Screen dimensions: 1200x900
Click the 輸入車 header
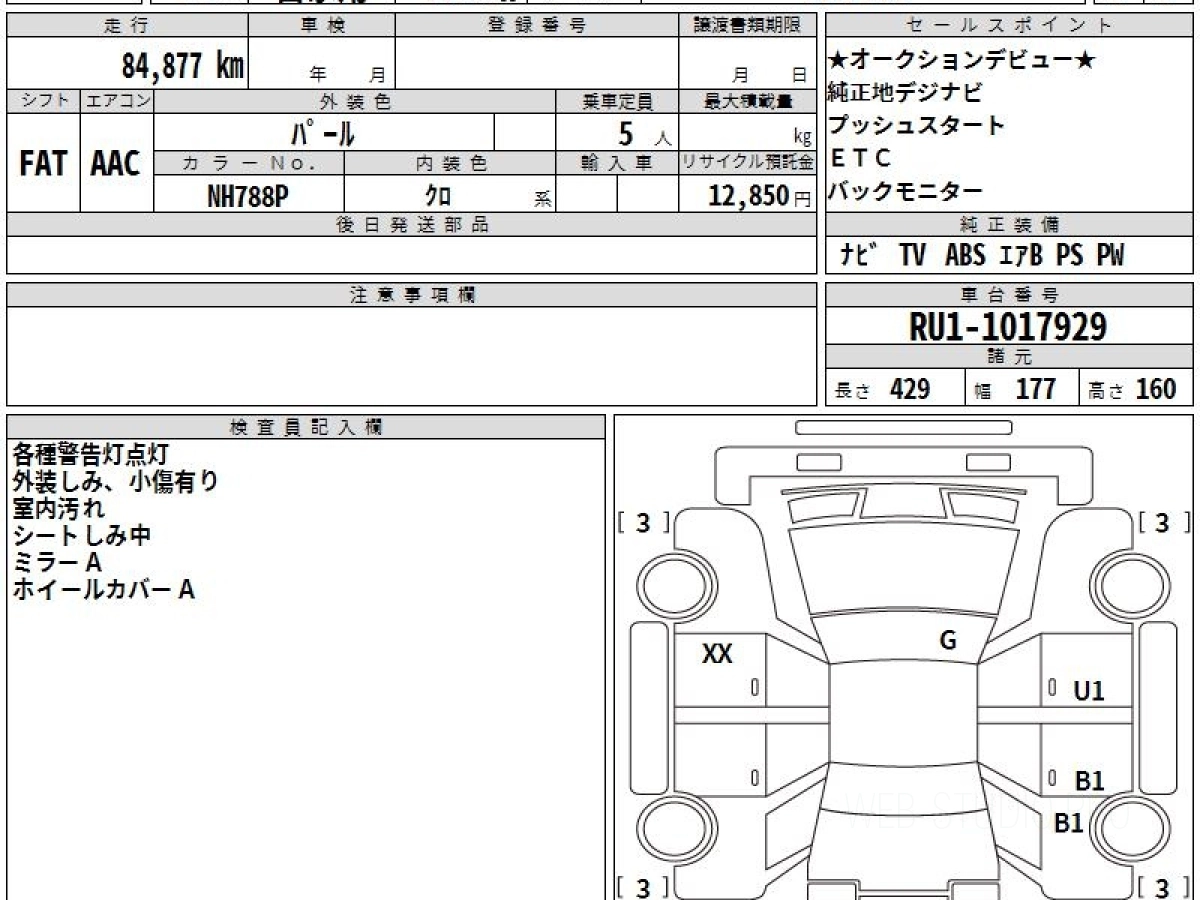617,163
